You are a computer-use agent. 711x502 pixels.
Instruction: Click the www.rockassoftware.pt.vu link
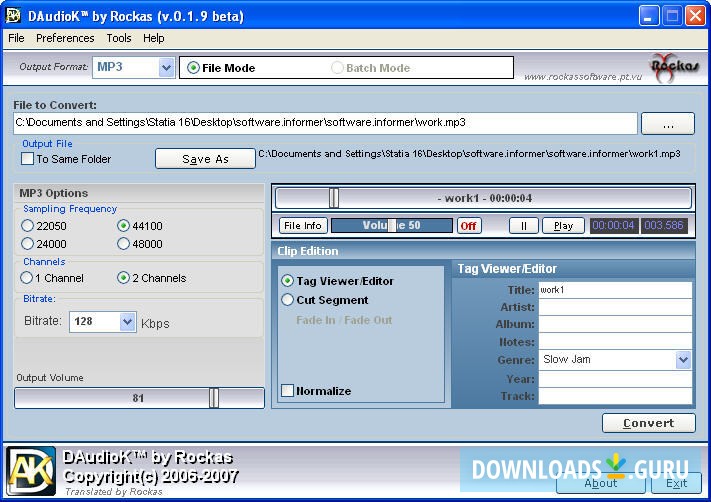click(x=583, y=77)
